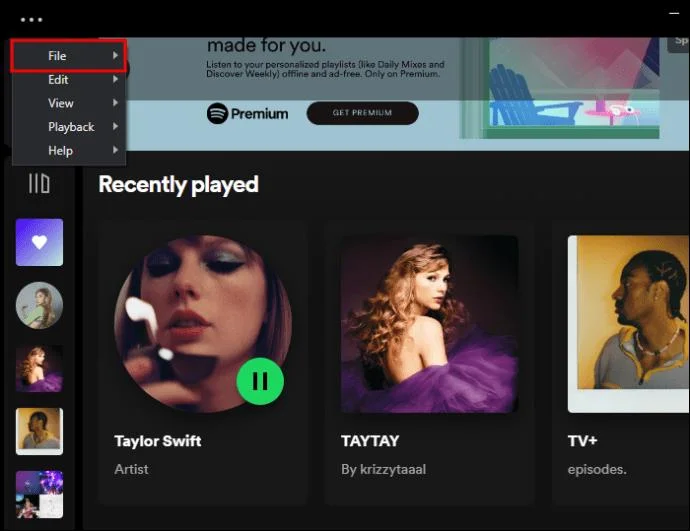The height and width of the screenshot is (531, 690).
Task: Open the View menu entry
Action: tap(69, 103)
